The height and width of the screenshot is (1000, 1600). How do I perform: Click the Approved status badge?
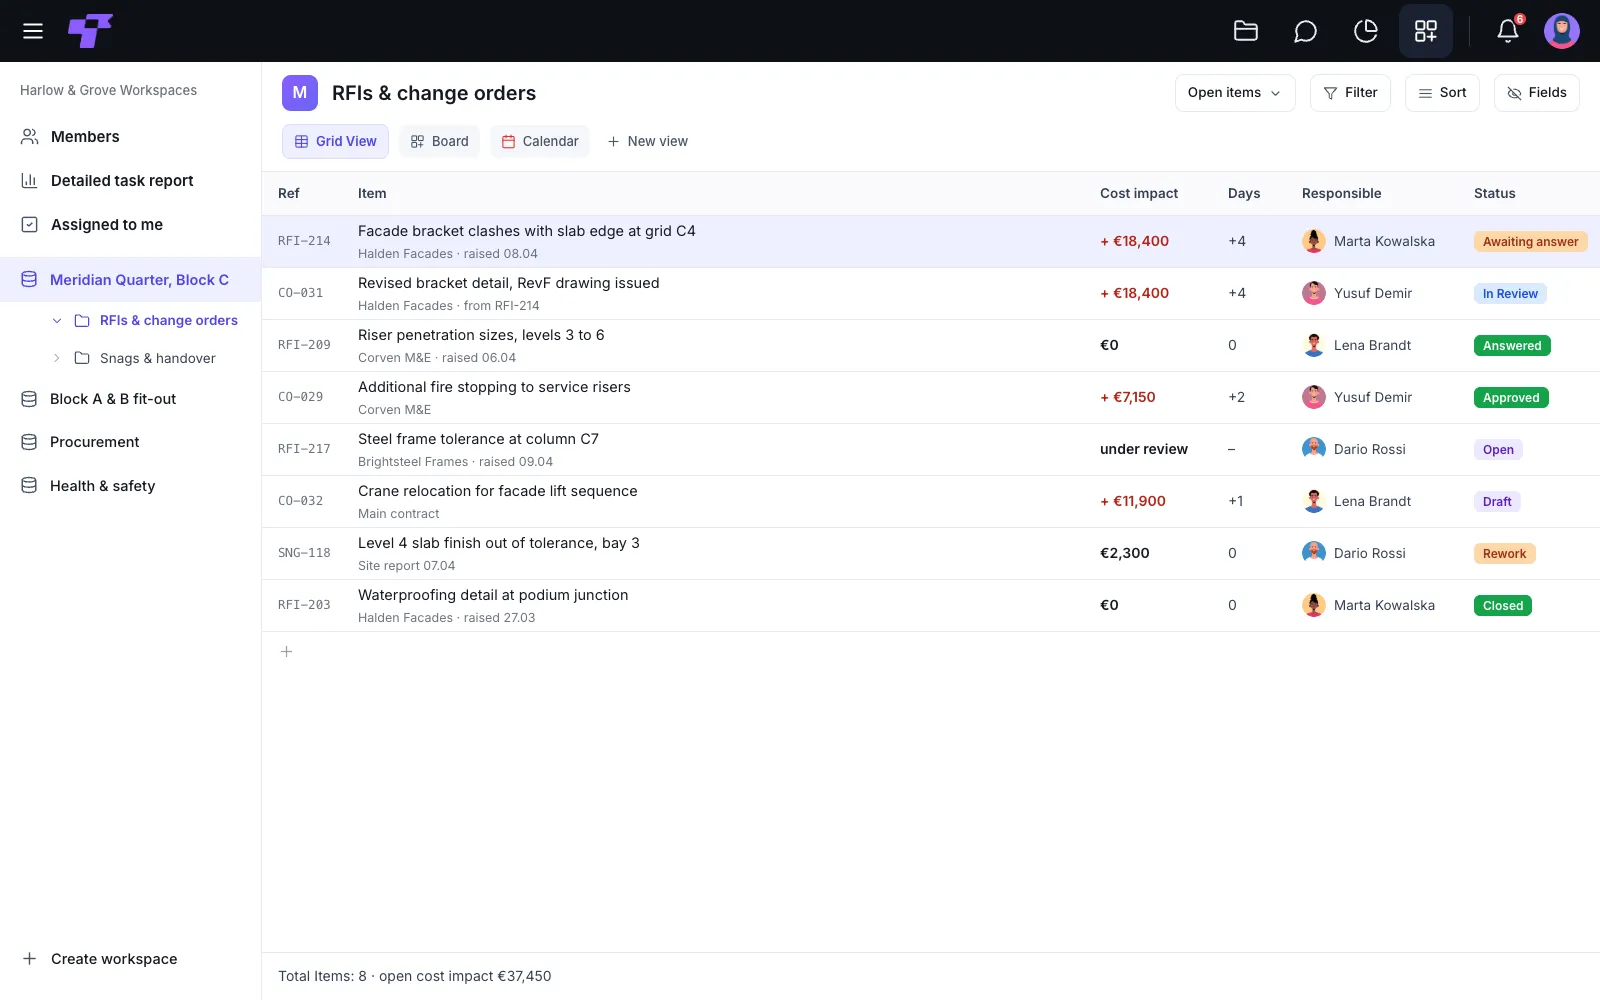click(x=1511, y=398)
